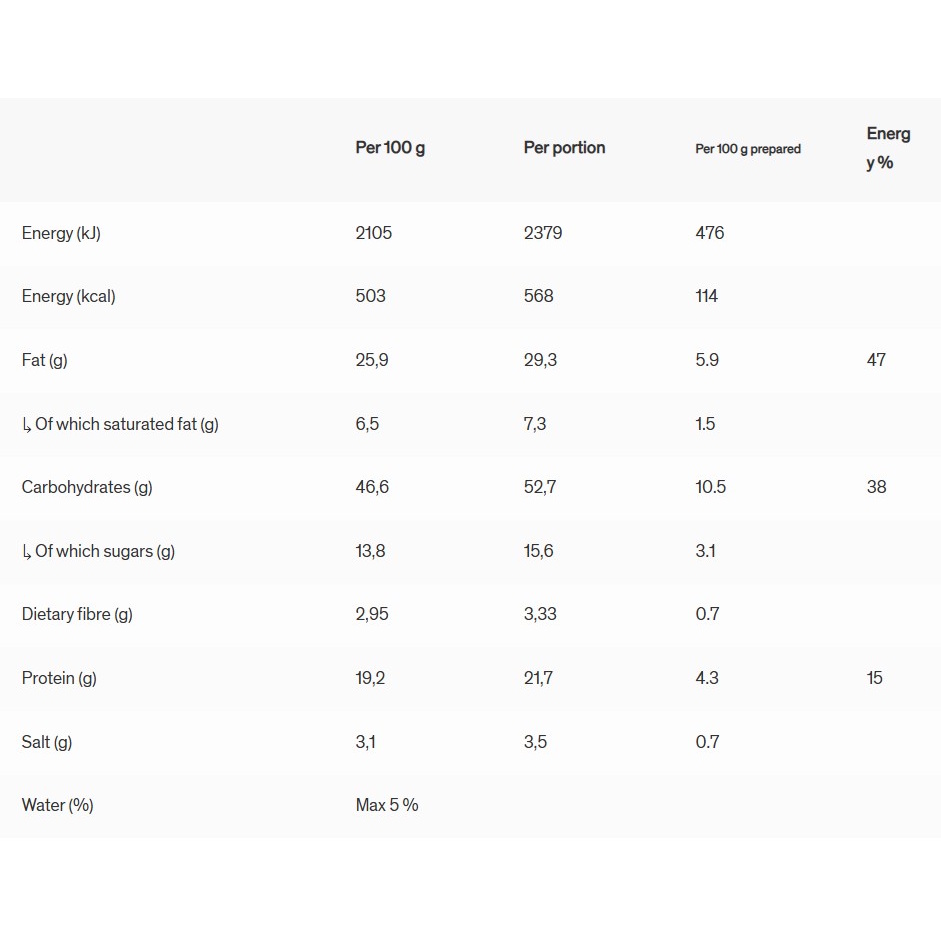Click the arrow icon before saturated fat

click(26, 425)
